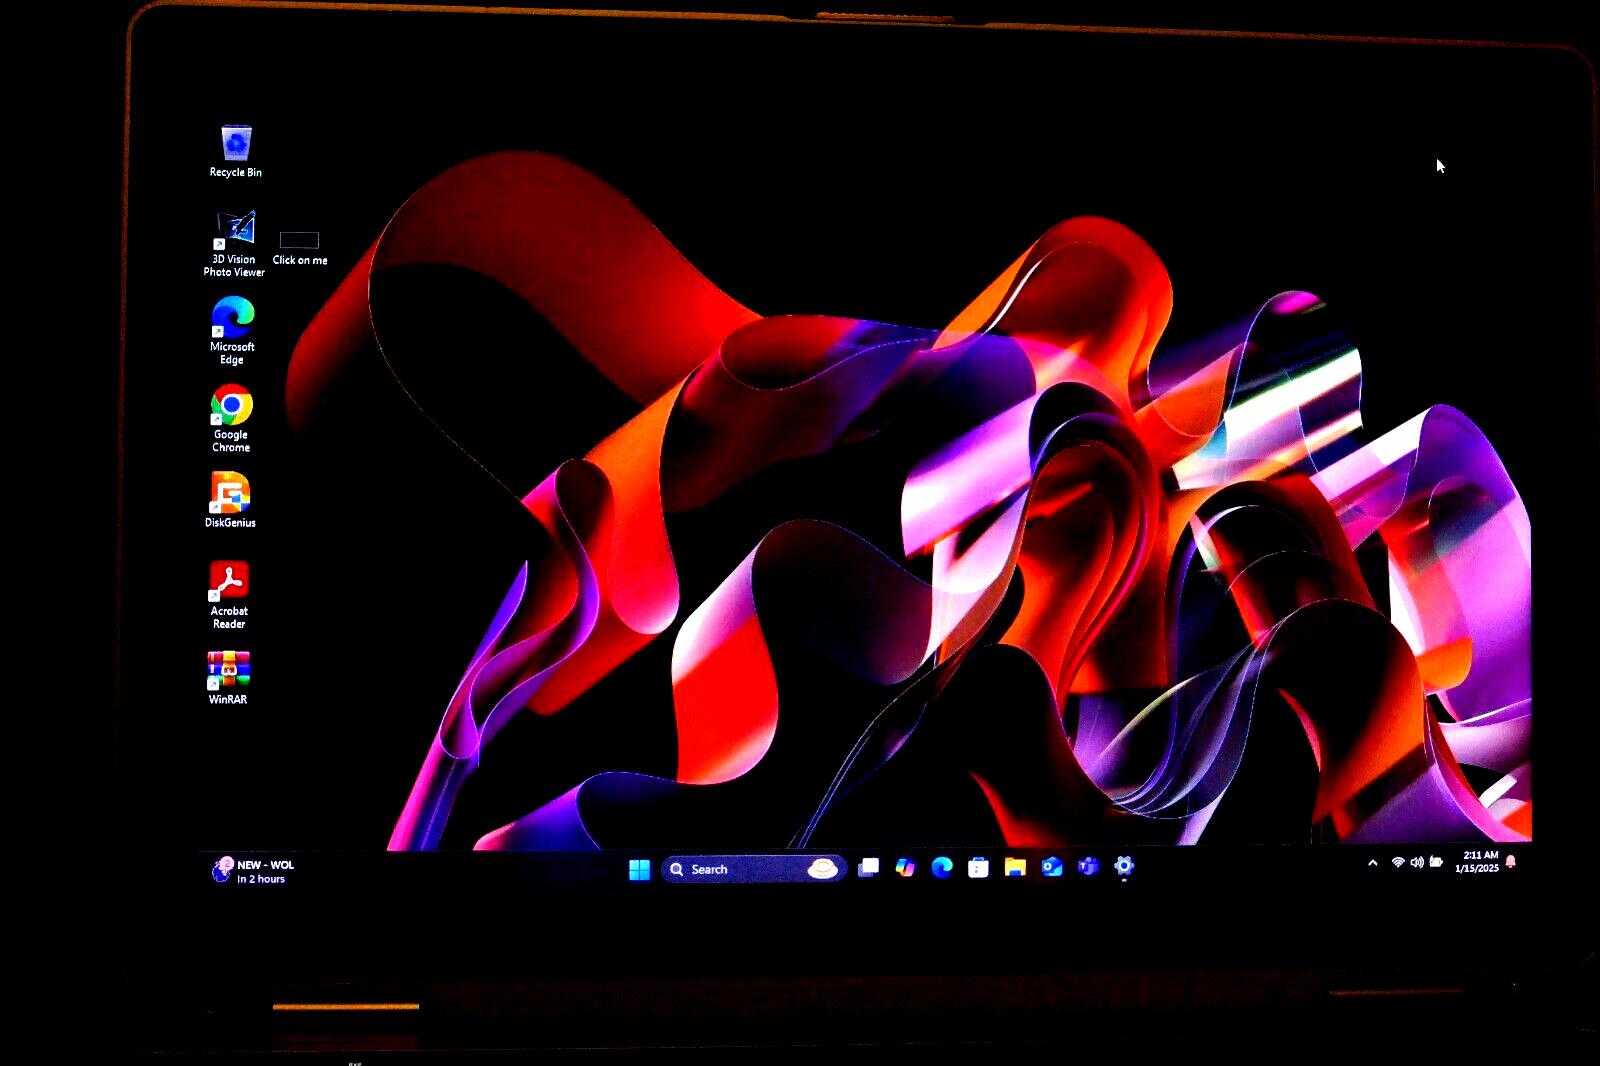Open the NEW - WOL widget
This screenshot has height=1066, width=1600.
click(x=253, y=871)
